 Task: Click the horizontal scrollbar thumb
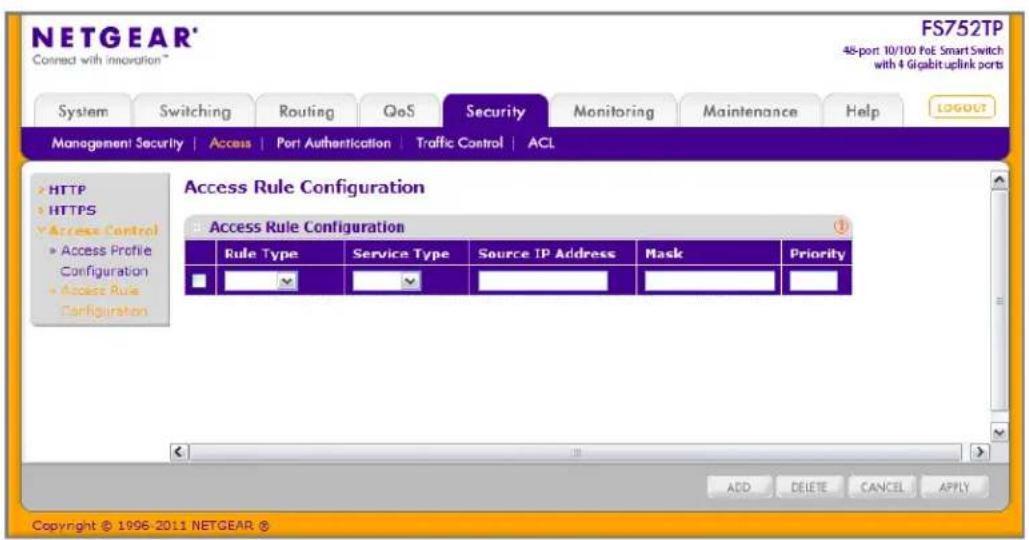[x=575, y=452]
